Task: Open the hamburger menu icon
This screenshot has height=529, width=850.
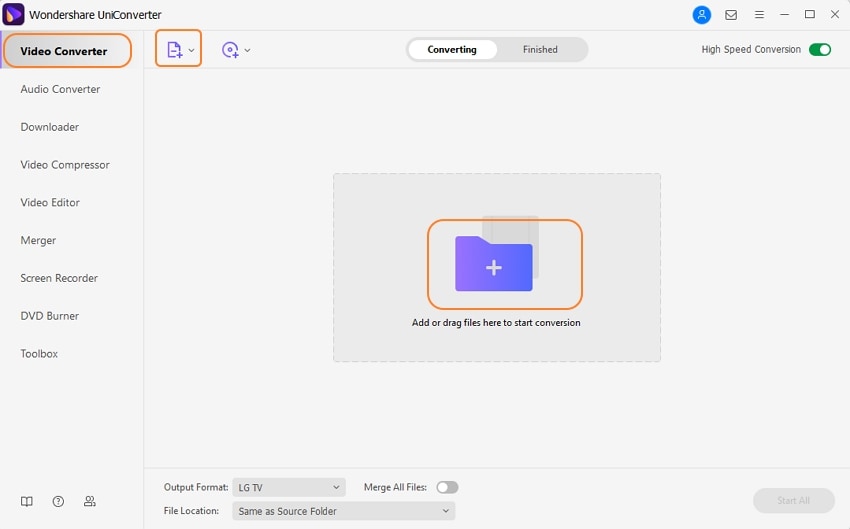Action: click(x=759, y=15)
